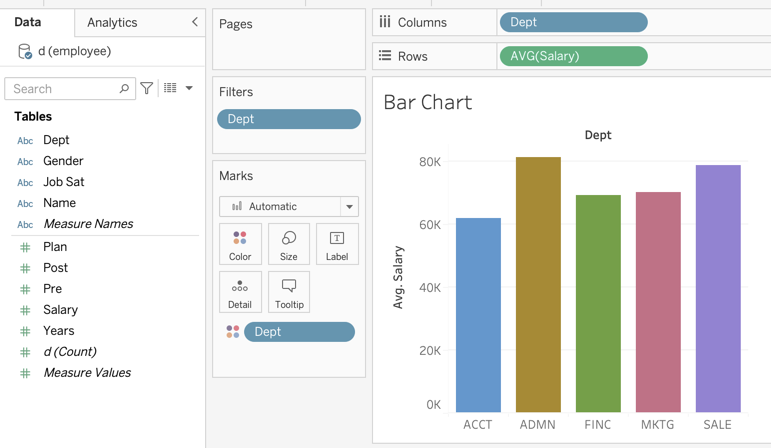Click the ADMN gold bar
Screen dimensions: 771x448
(538, 284)
